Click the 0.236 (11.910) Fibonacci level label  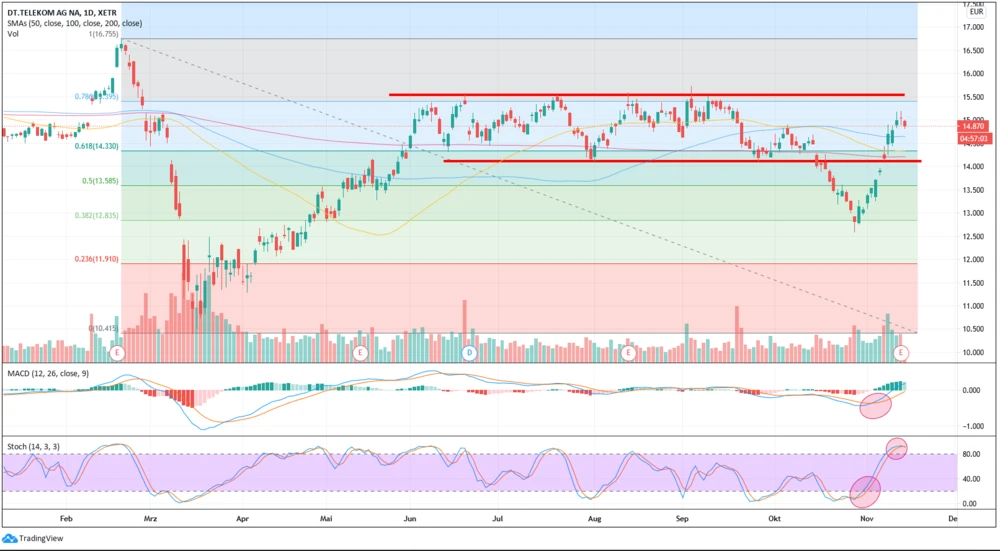tap(96, 259)
